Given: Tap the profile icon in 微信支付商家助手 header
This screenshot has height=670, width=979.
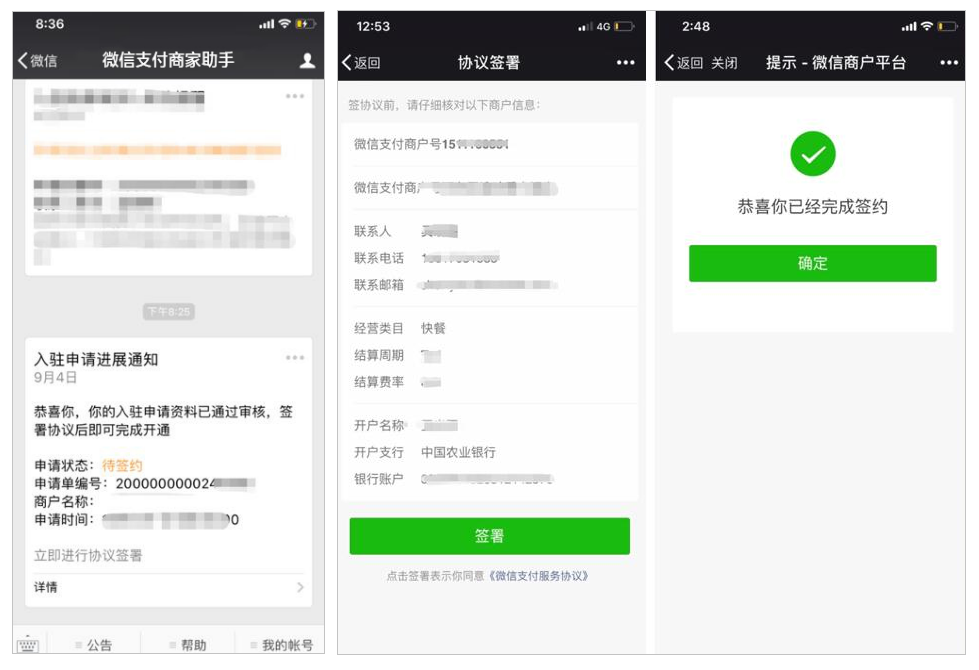Looking at the screenshot, I should [307, 61].
